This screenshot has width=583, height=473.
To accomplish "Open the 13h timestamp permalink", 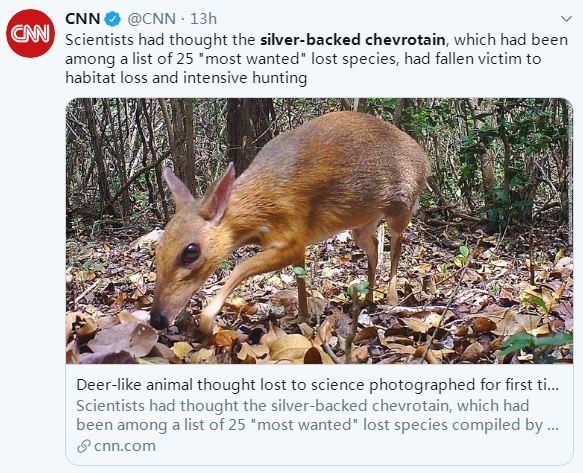I will pyautogui.click(x=203, y=19).
